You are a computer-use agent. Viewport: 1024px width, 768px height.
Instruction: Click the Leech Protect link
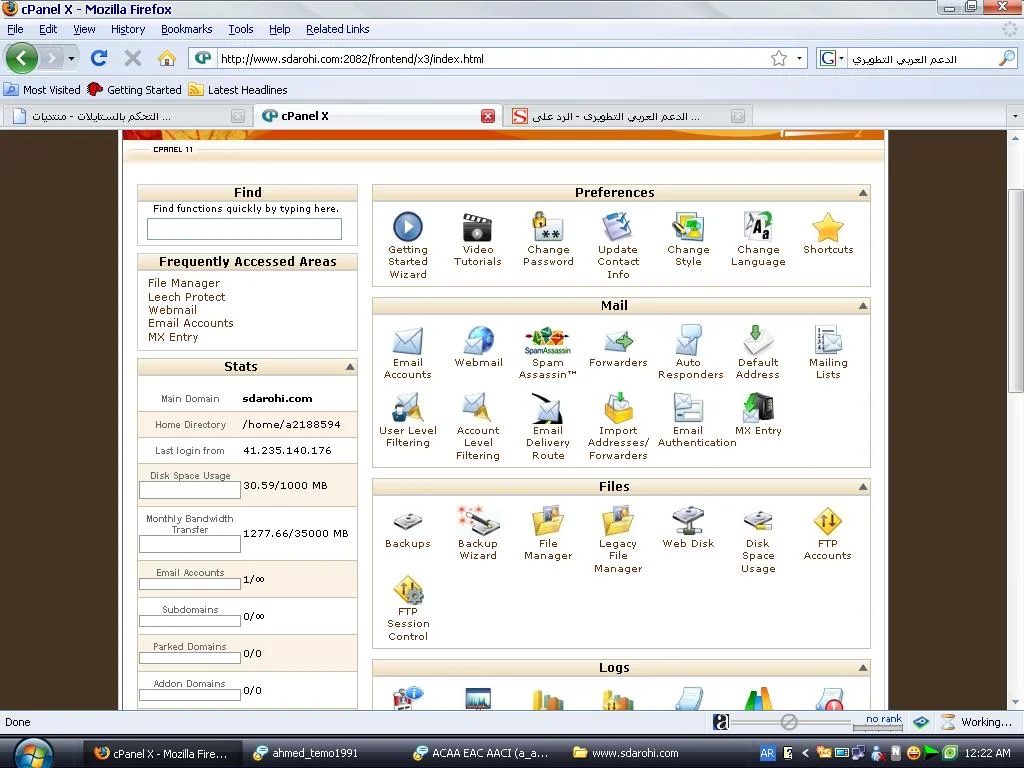(186, 296)
